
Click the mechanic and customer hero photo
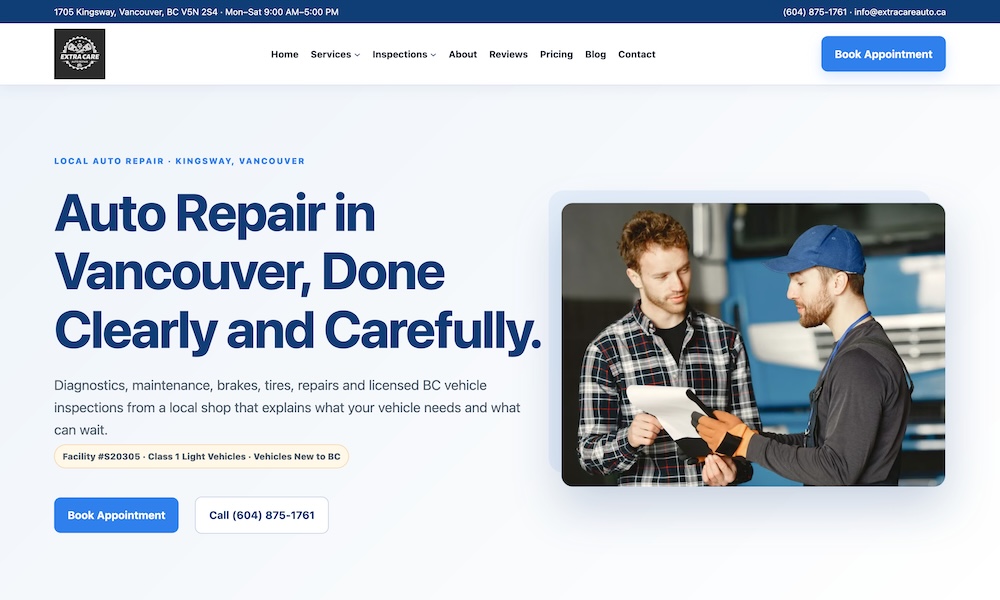(753, 344)
